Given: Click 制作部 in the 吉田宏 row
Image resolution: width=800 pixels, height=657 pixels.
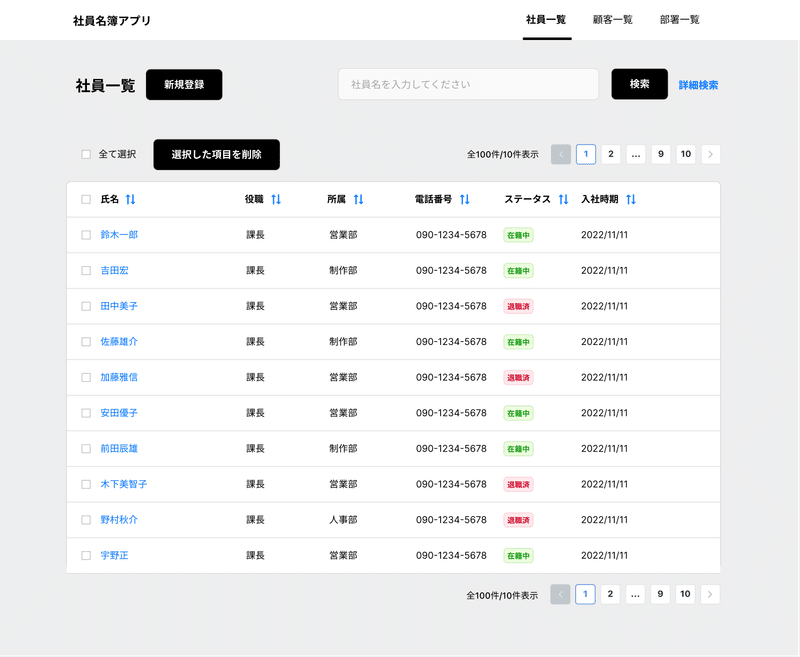Looking at the screenshot, I should pyautogui.click(x=343, y=271).
